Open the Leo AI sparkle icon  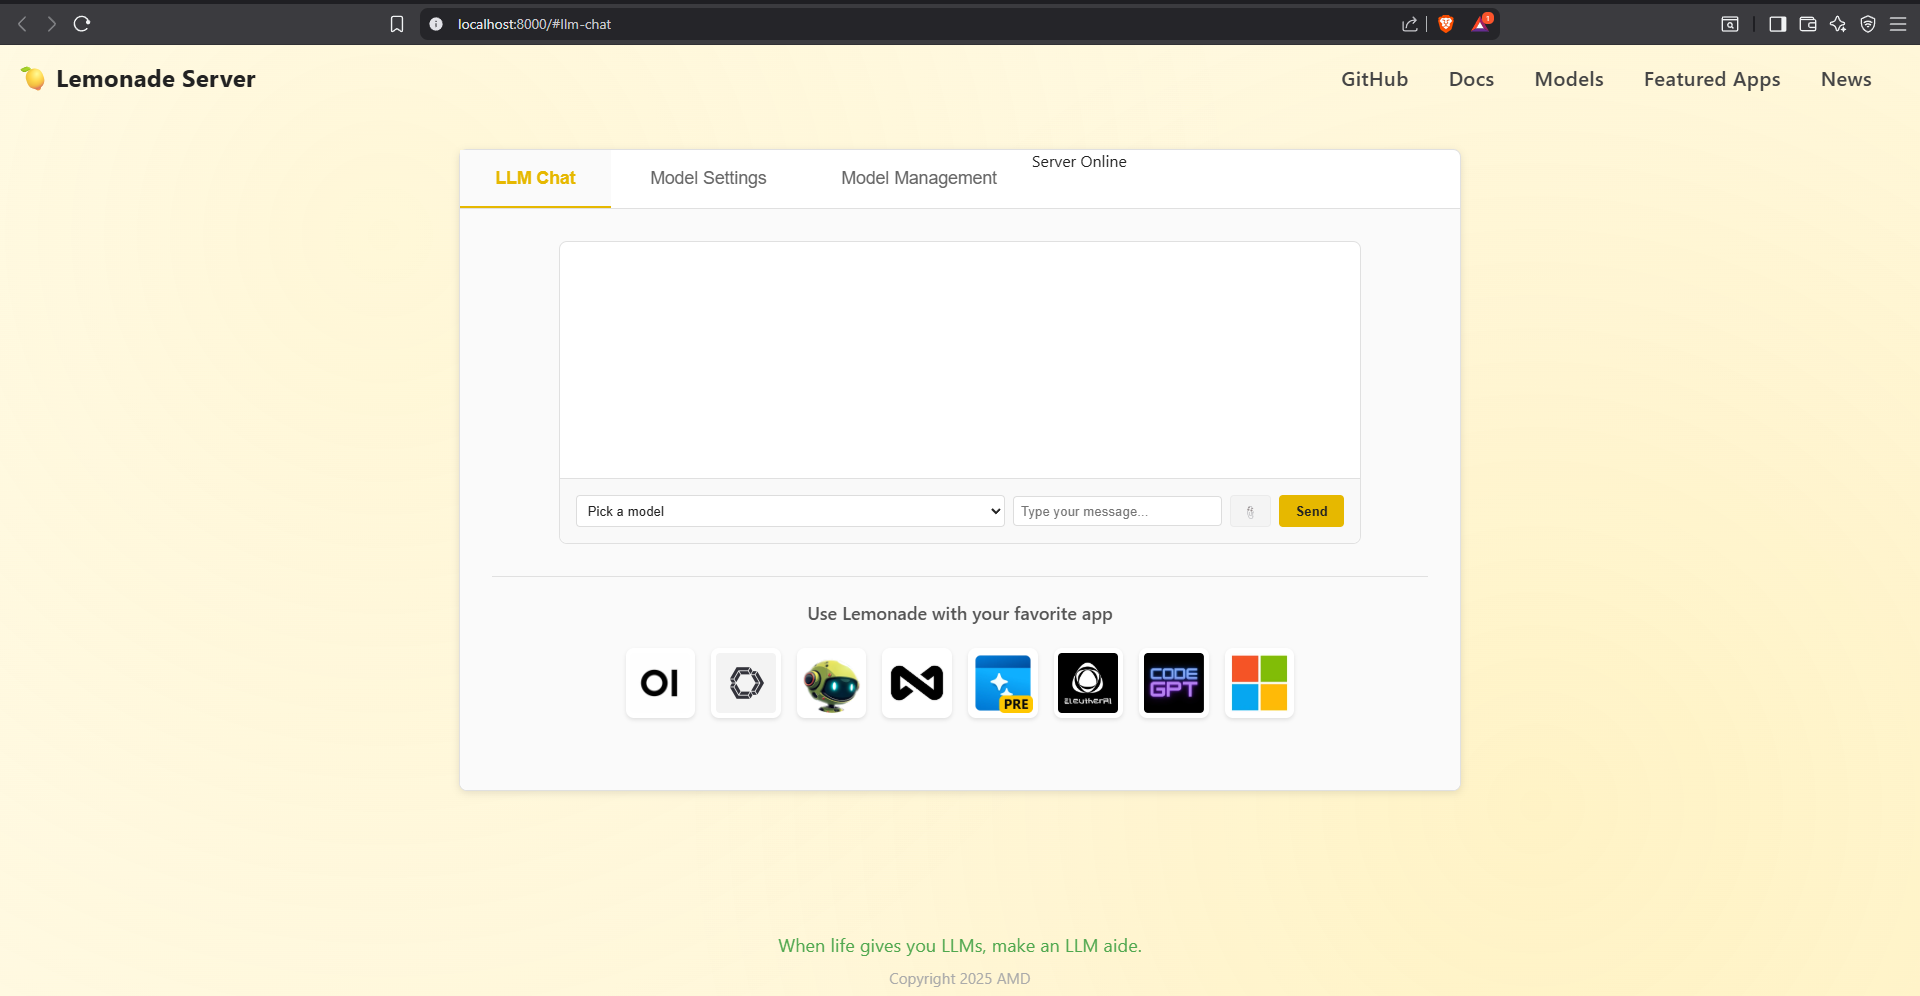point(1838,24)
